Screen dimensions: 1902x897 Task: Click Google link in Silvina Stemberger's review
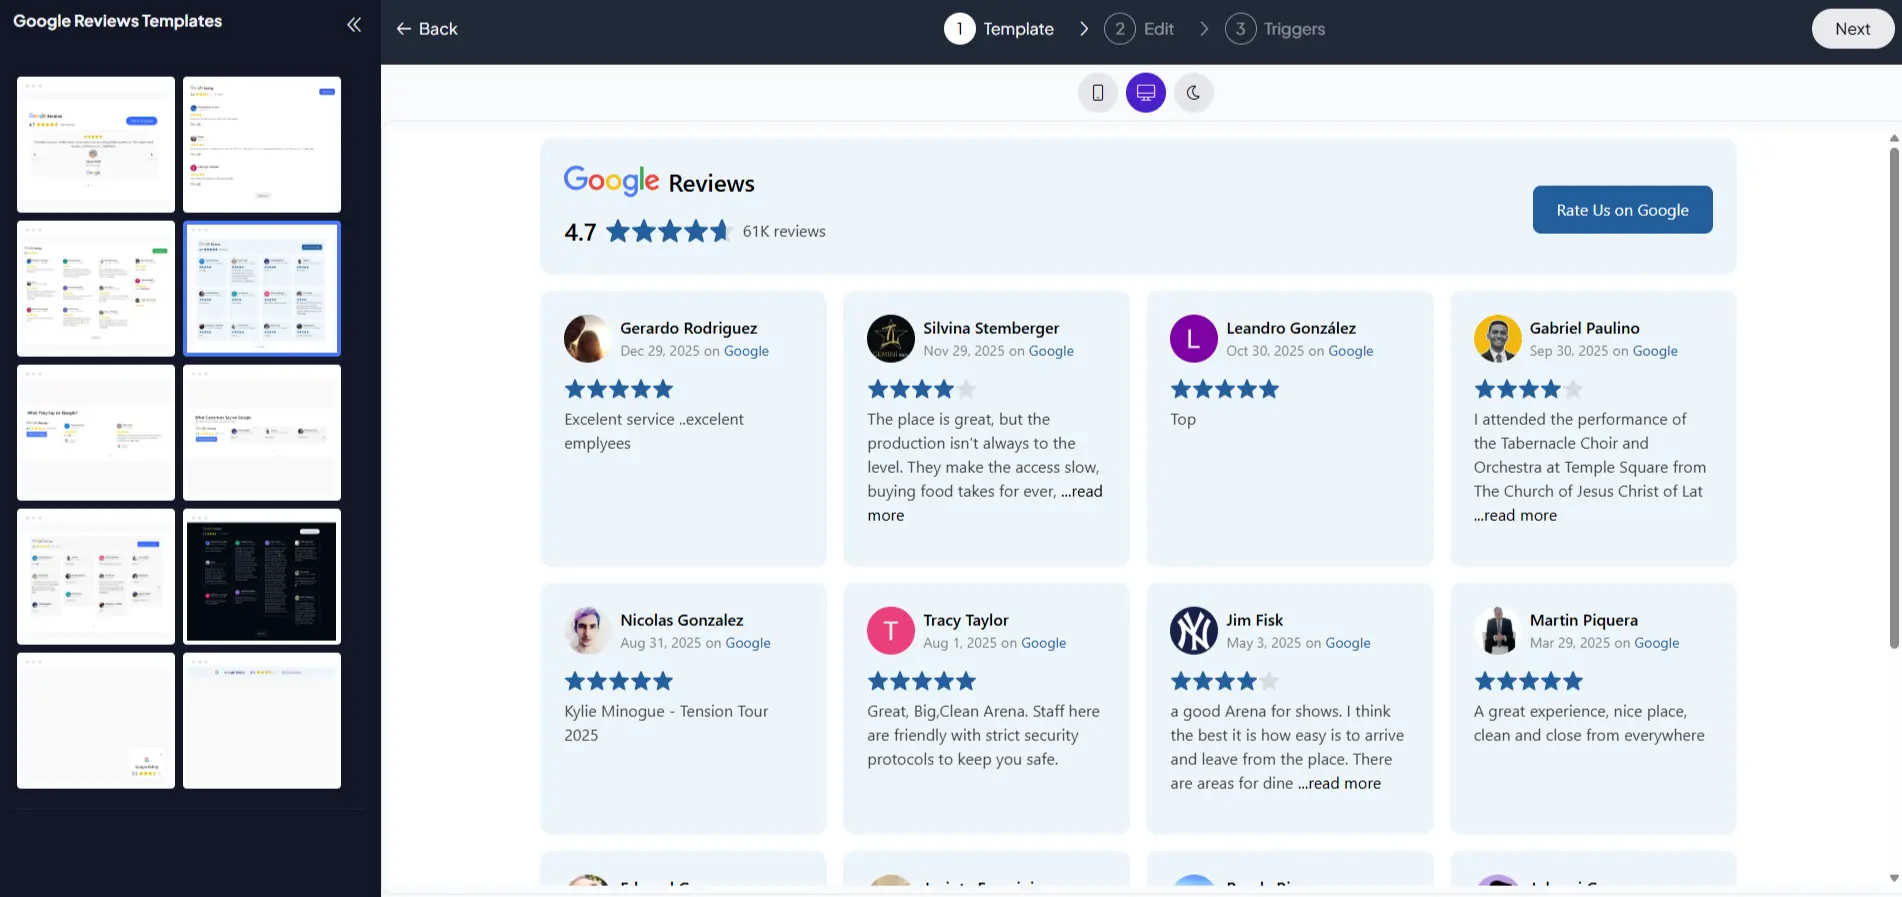(1051, 351)
